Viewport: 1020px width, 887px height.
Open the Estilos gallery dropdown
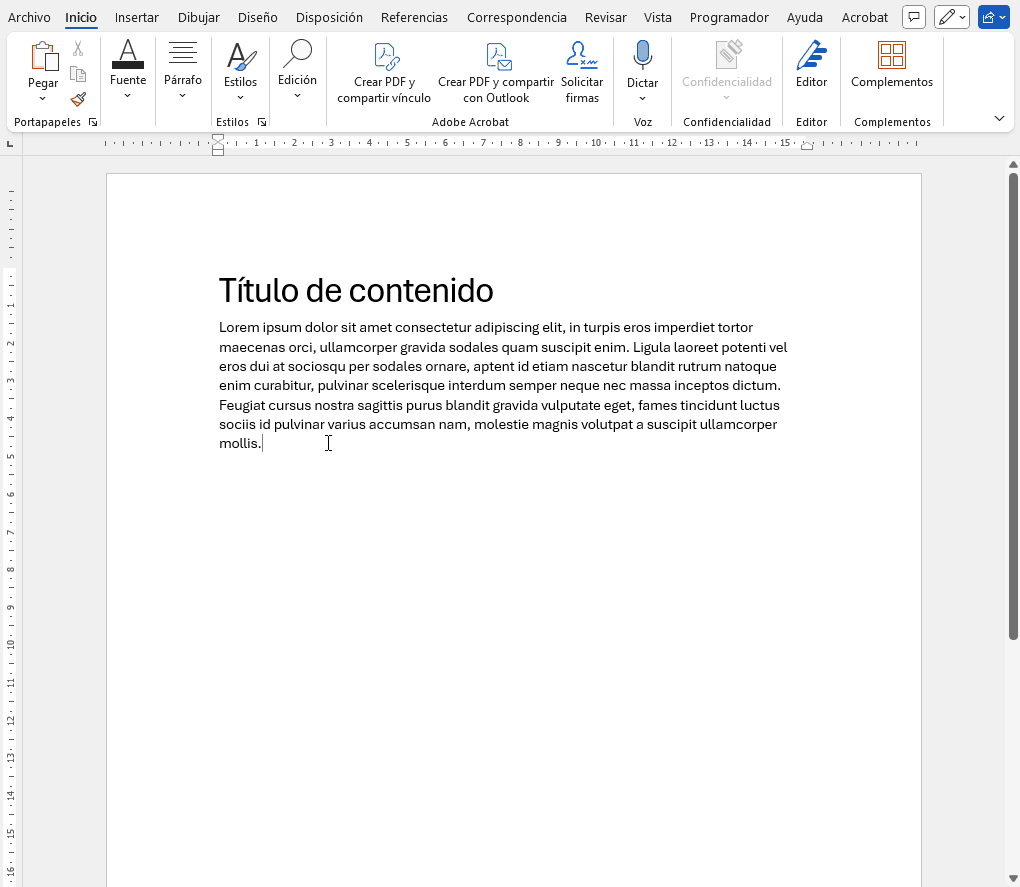pos(240,97)
